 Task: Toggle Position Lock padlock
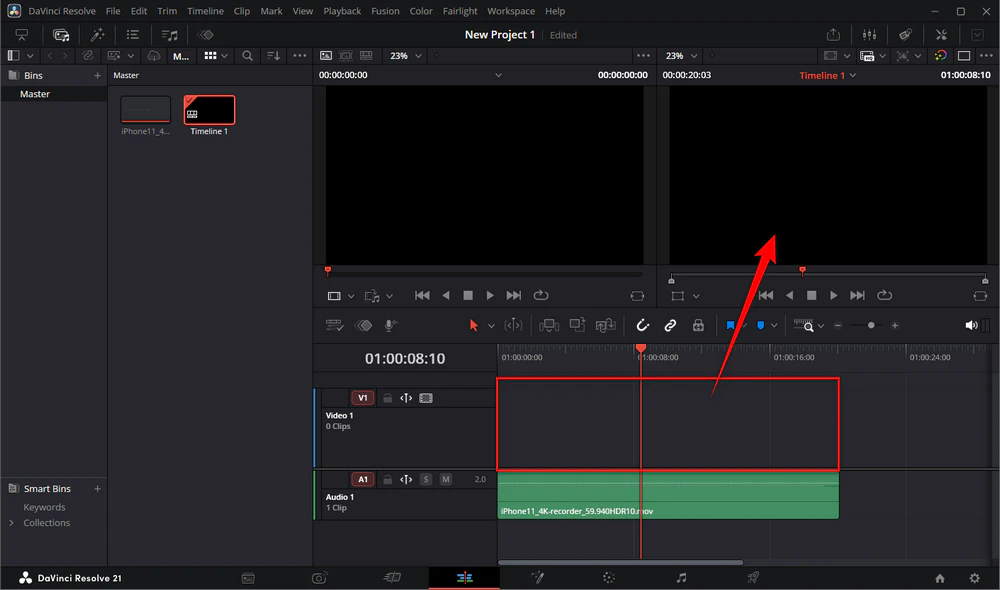tap(698, 325)
